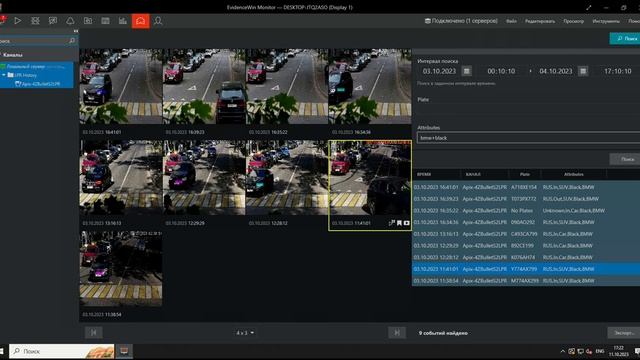The image size is (640, 360).
Task: Open thumbnail captured at 16:41:01
Action: point(121,86)
